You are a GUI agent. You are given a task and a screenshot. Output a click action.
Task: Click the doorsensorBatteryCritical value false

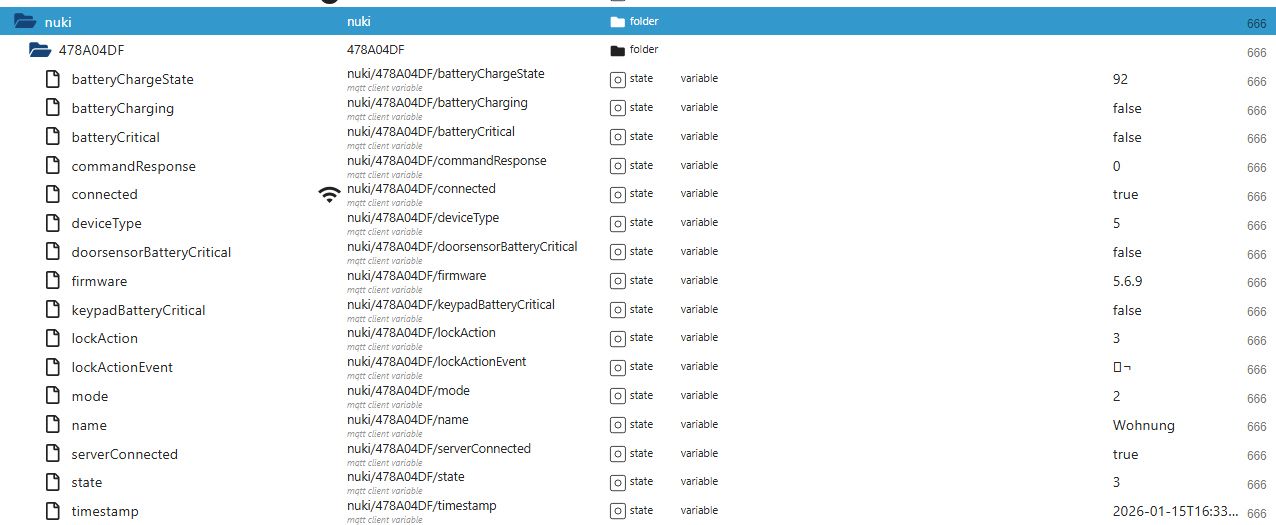pos(1127,252)
